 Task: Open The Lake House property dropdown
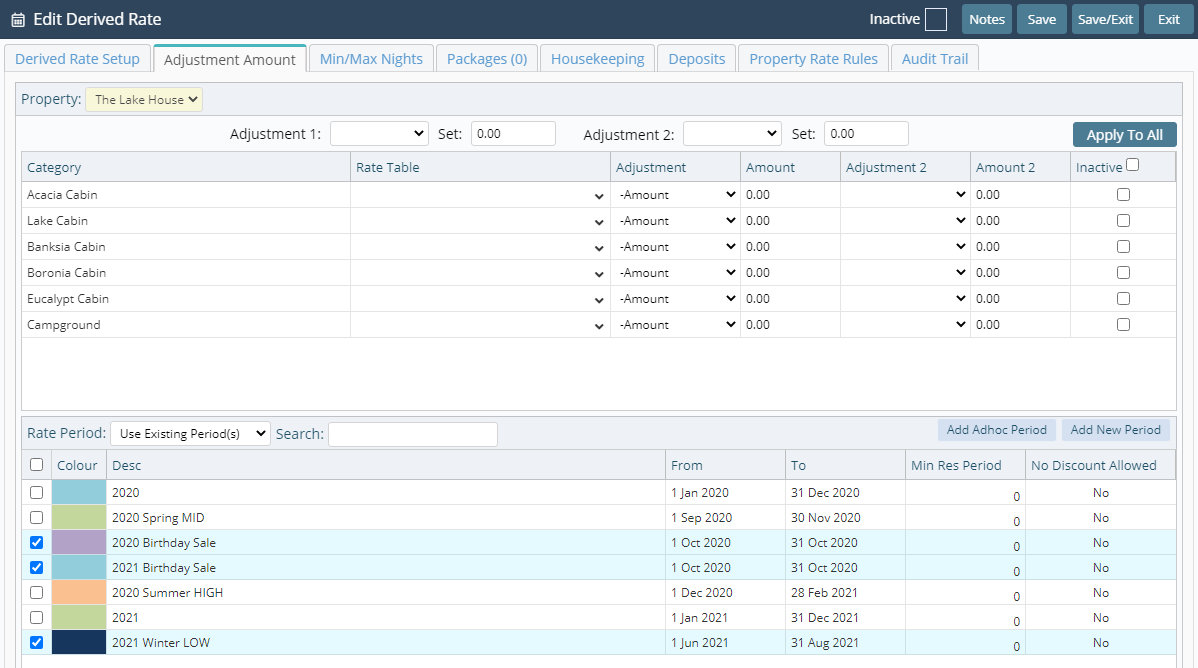click(144, 99)
